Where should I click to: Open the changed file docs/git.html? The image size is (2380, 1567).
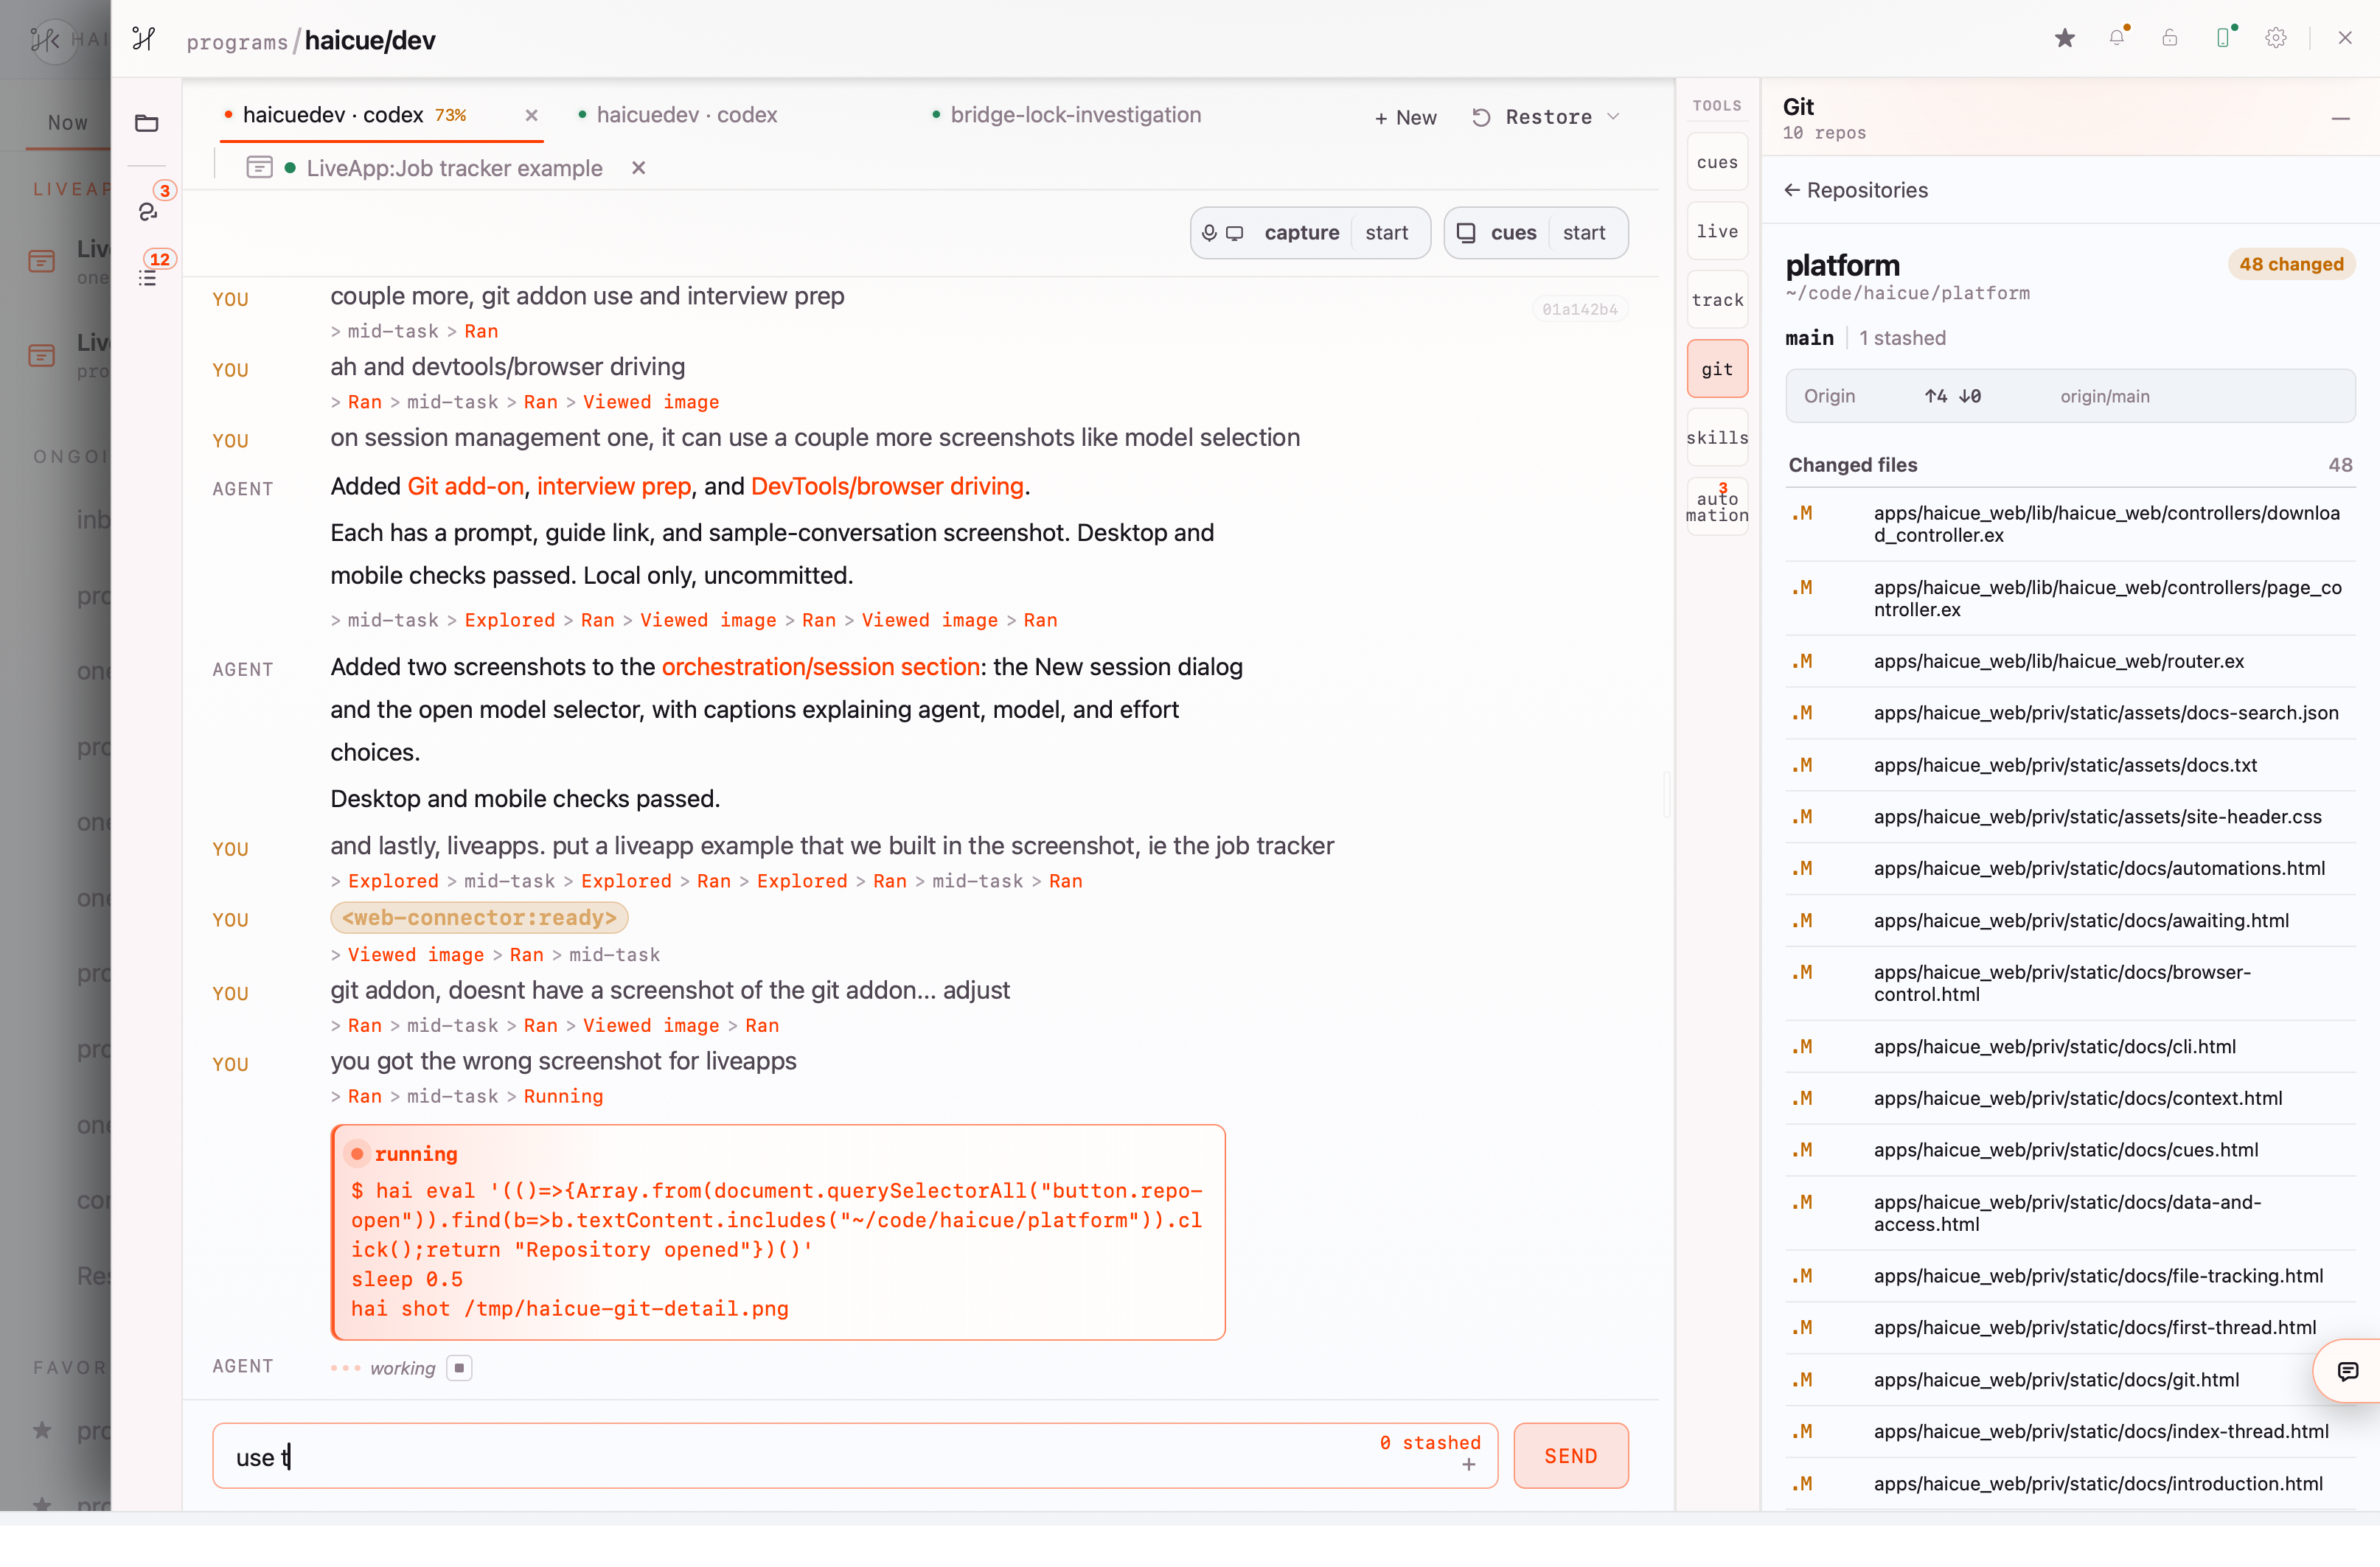pos(2069,1379)
